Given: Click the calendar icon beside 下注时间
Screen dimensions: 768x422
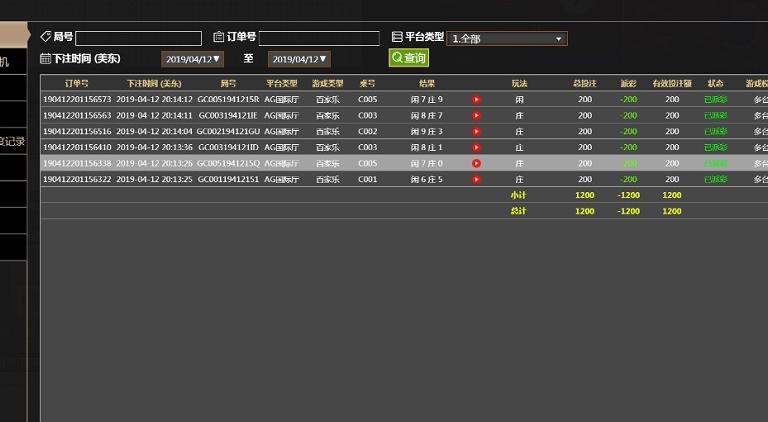Looking at the screenshot, I should click(45, 59).
